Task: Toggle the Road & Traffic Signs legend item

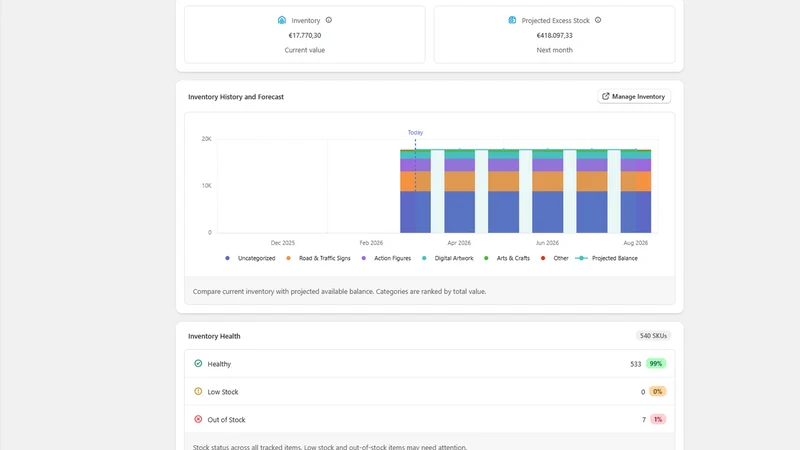Action: pyautogui.click(x=318, y=258)
